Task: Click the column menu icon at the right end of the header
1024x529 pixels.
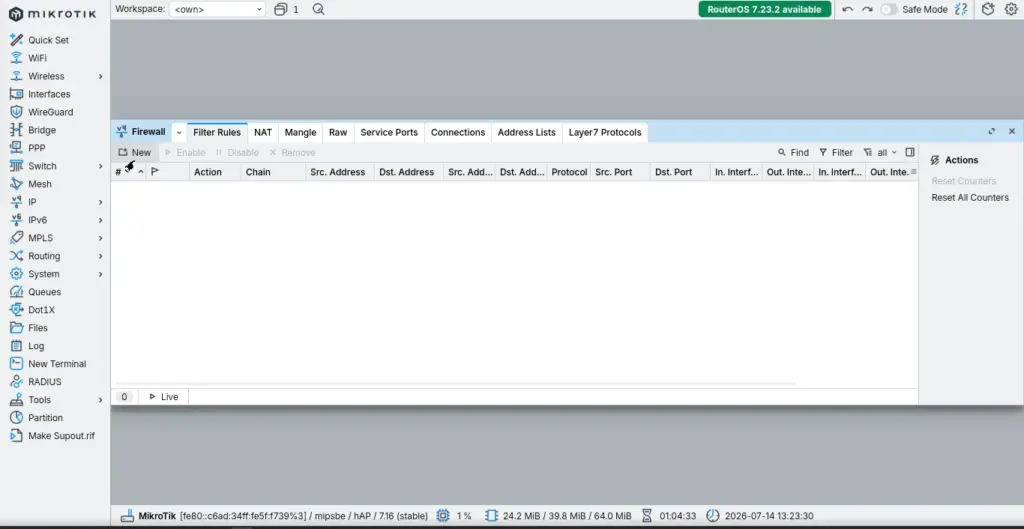Action: coord(914,172)
